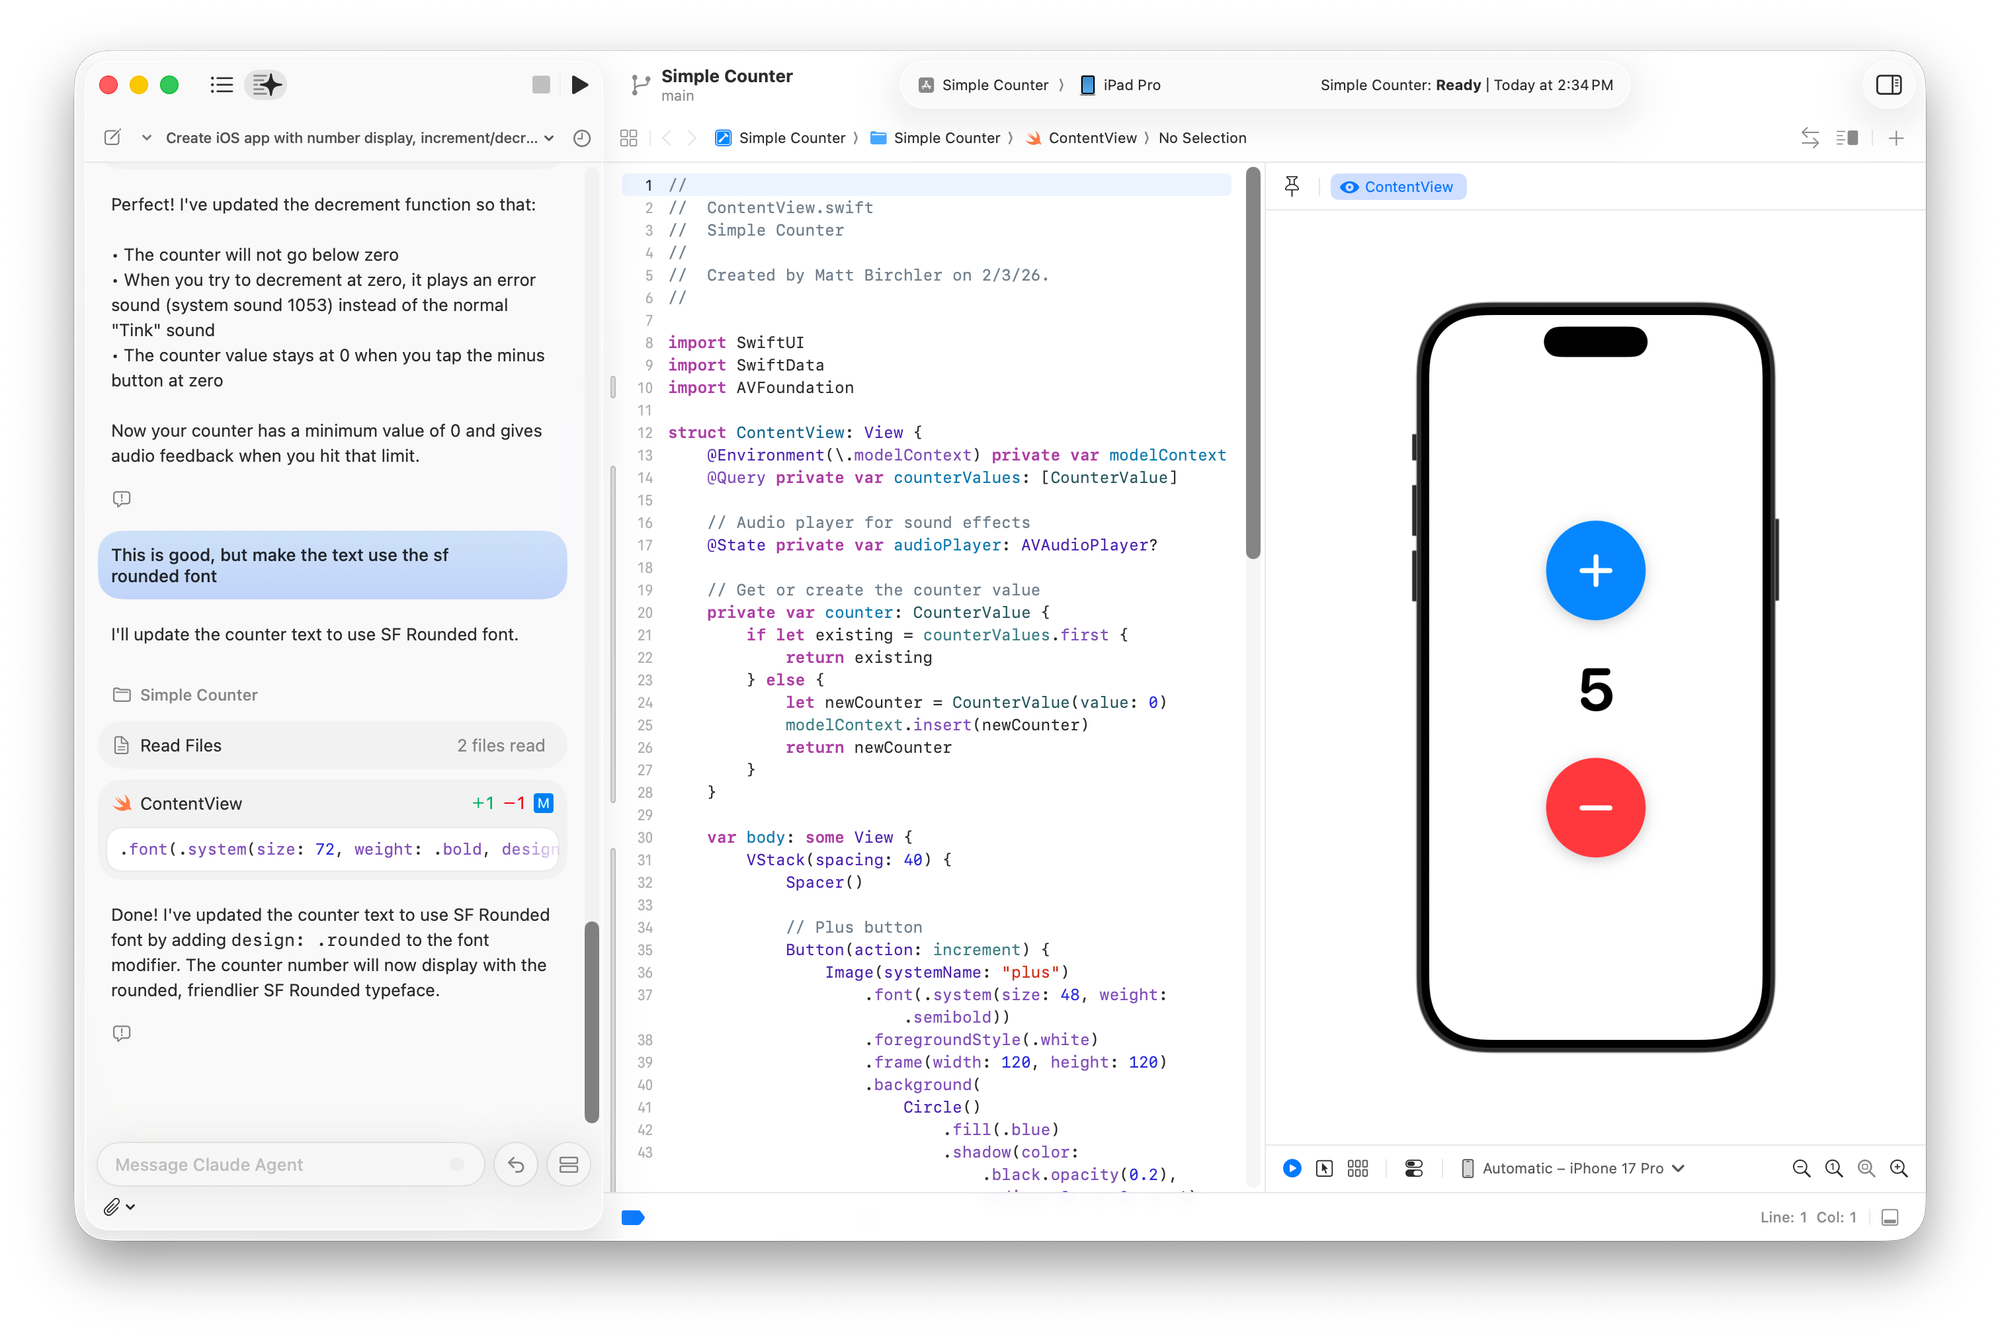The height and width of the screenshot is (1339, 2000).
Task: Toggle the right inspector panel
Action: coord(1888,85)
